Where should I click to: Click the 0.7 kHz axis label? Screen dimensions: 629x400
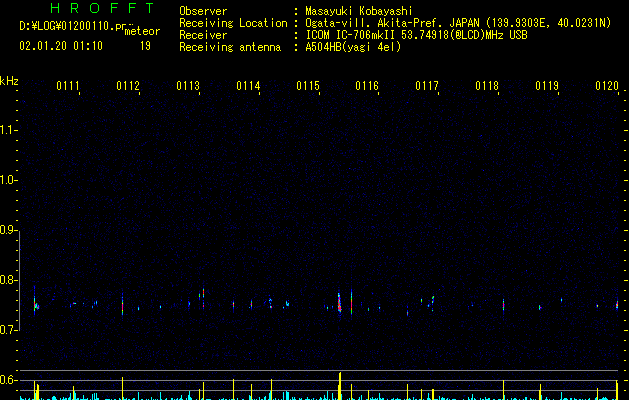point(8,330)
